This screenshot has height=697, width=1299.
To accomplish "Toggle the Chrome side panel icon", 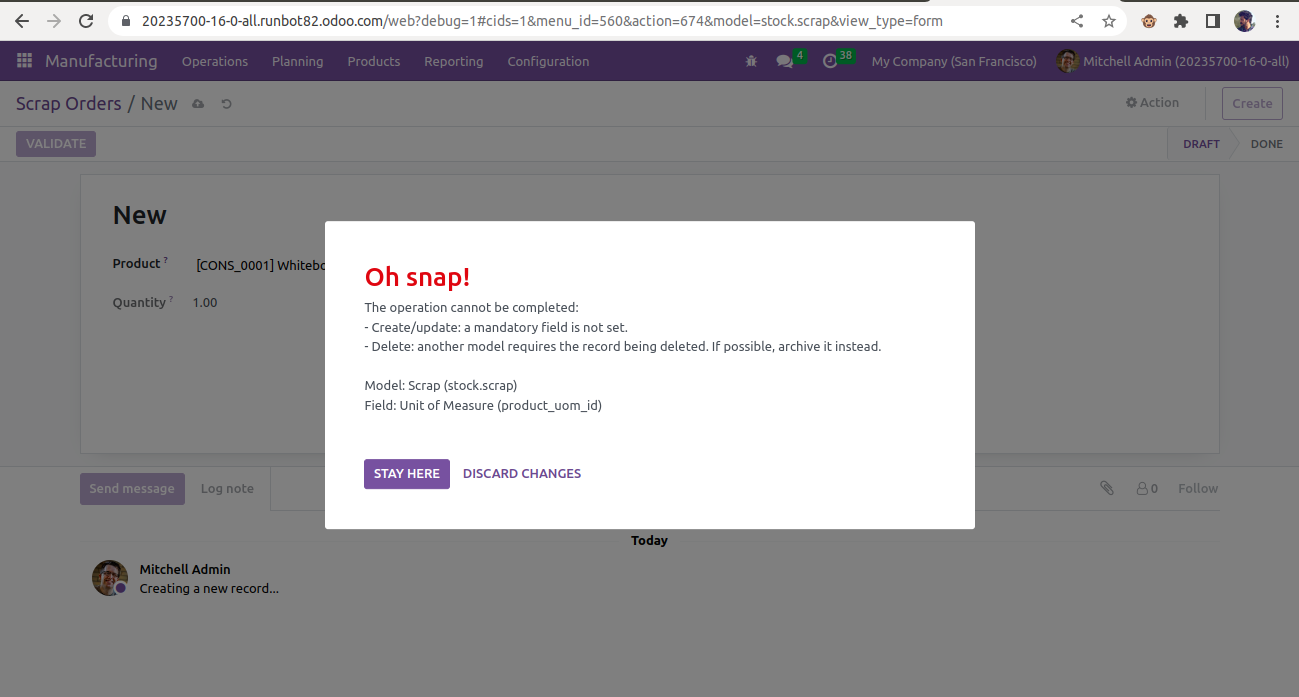I will (1212, 20).
